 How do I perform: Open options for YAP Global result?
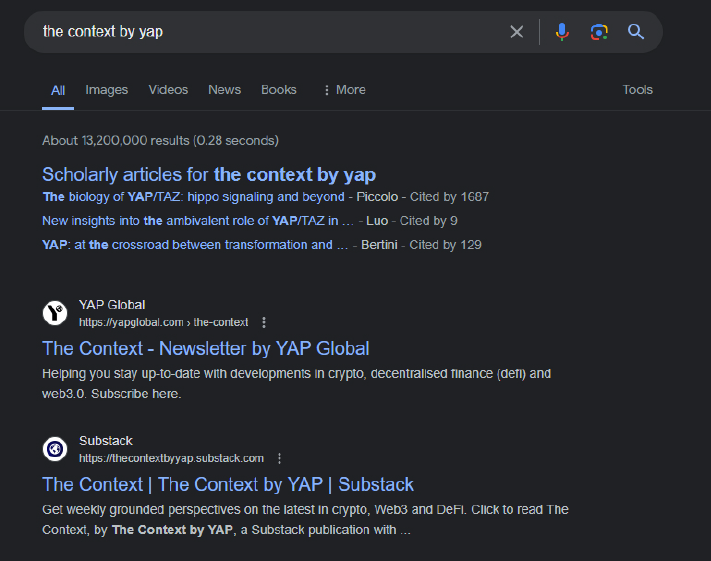click(264, 322)
